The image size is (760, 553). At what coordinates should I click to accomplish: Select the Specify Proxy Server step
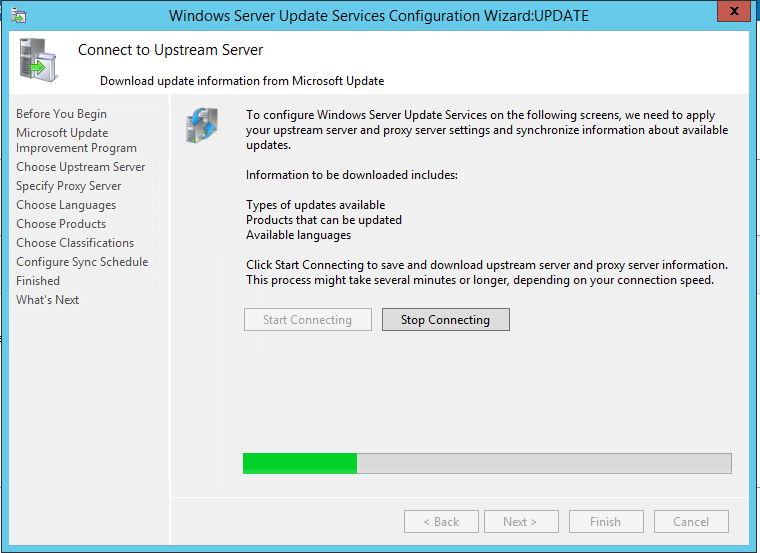pyautogui.click(x=68, y=186)
